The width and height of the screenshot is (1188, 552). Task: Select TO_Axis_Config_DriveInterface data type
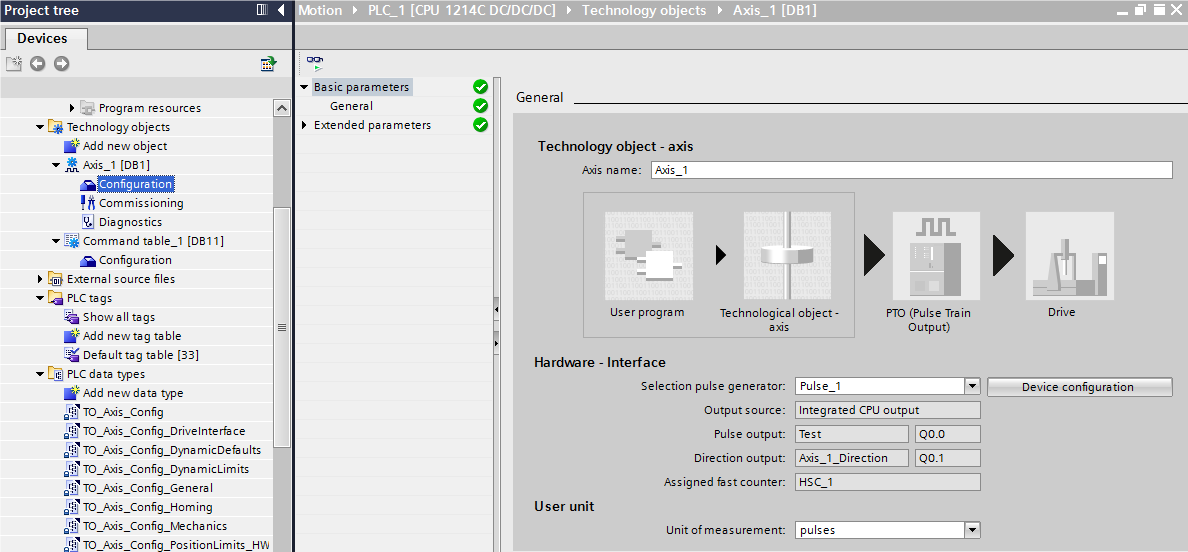[x=164, y=431]
